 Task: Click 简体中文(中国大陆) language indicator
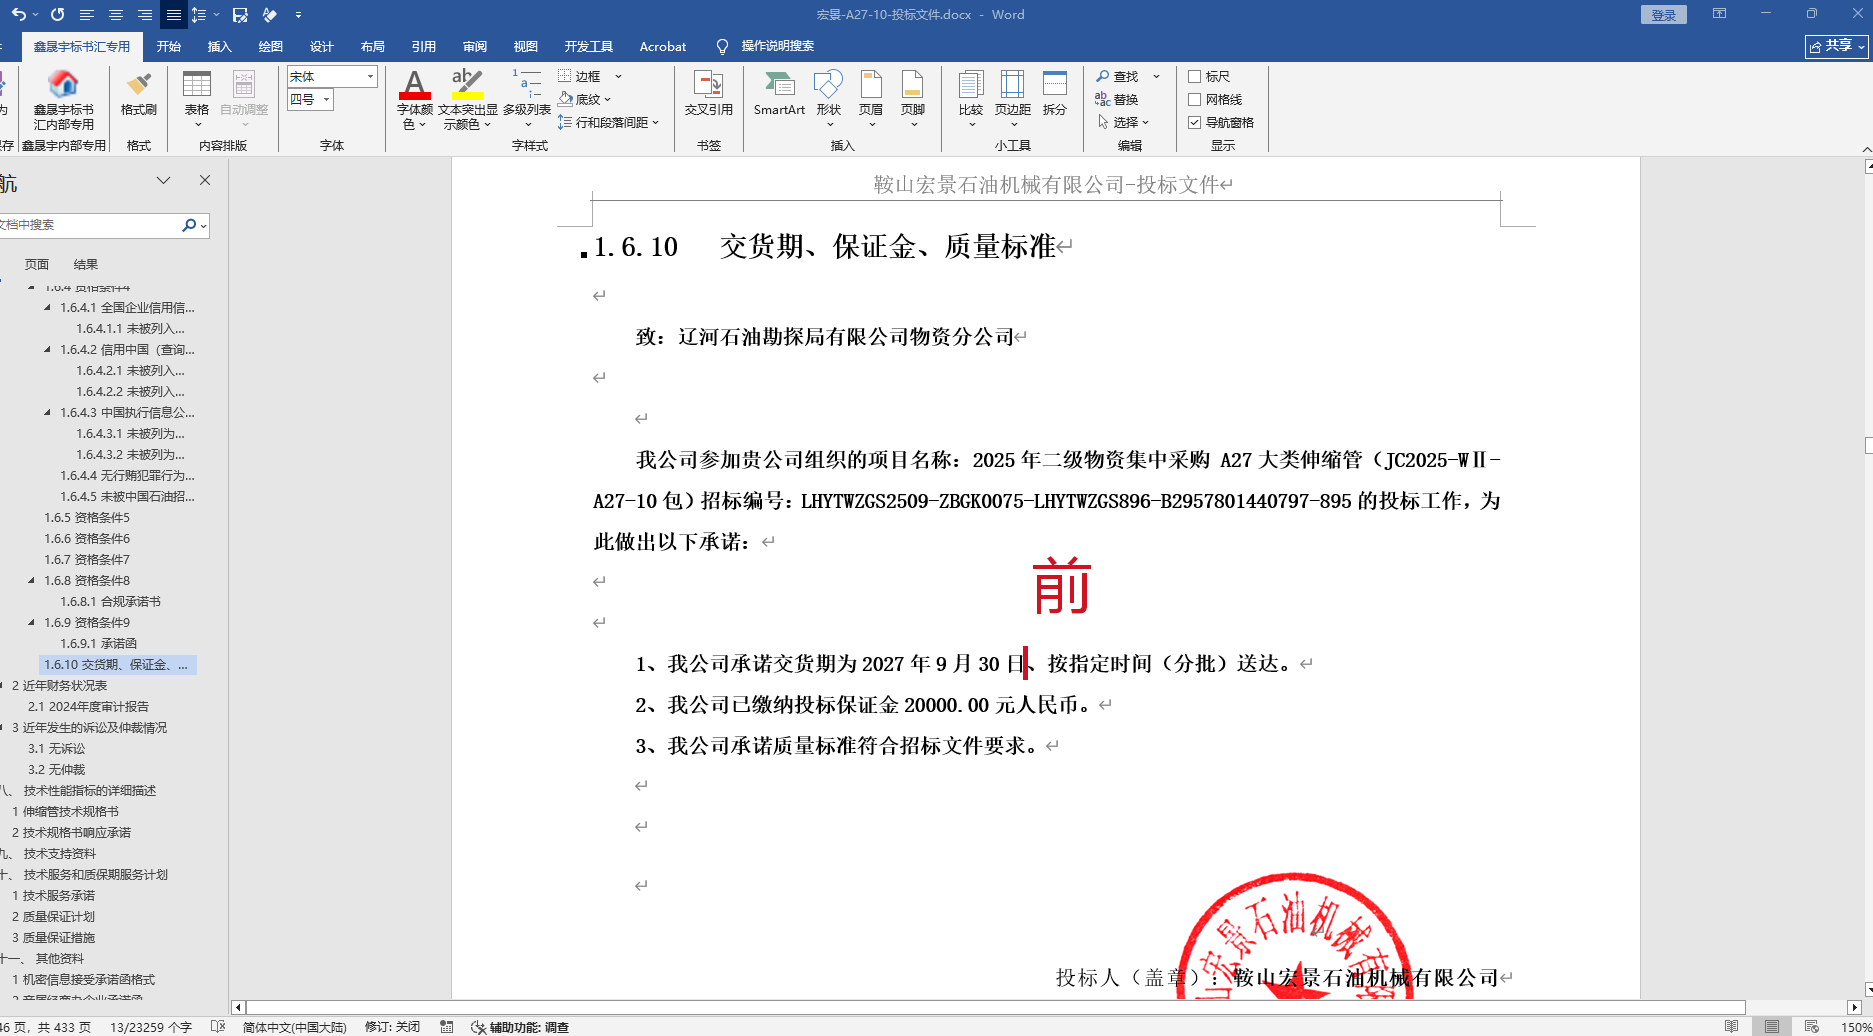(295, 1027)
